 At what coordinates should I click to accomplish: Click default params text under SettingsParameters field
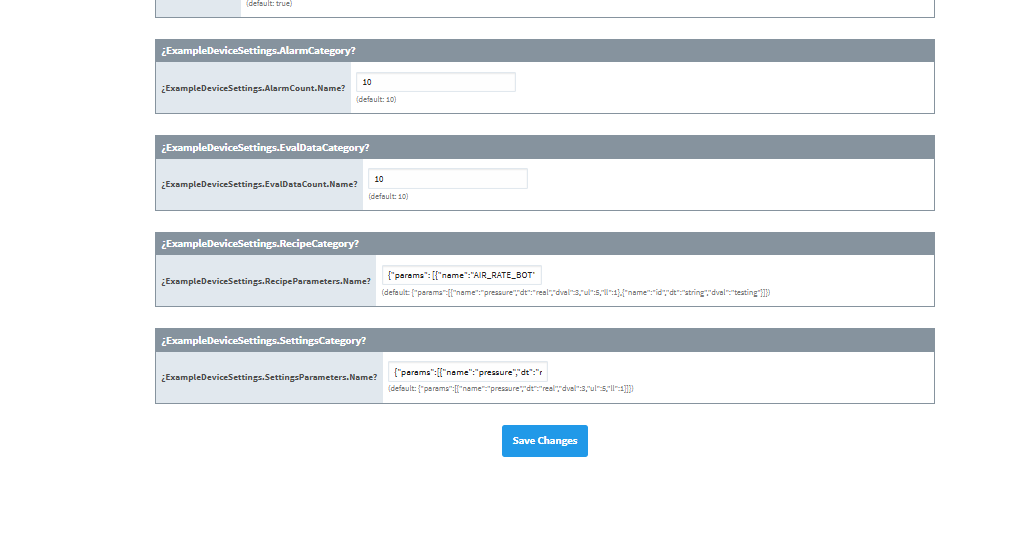coord(510,389)
